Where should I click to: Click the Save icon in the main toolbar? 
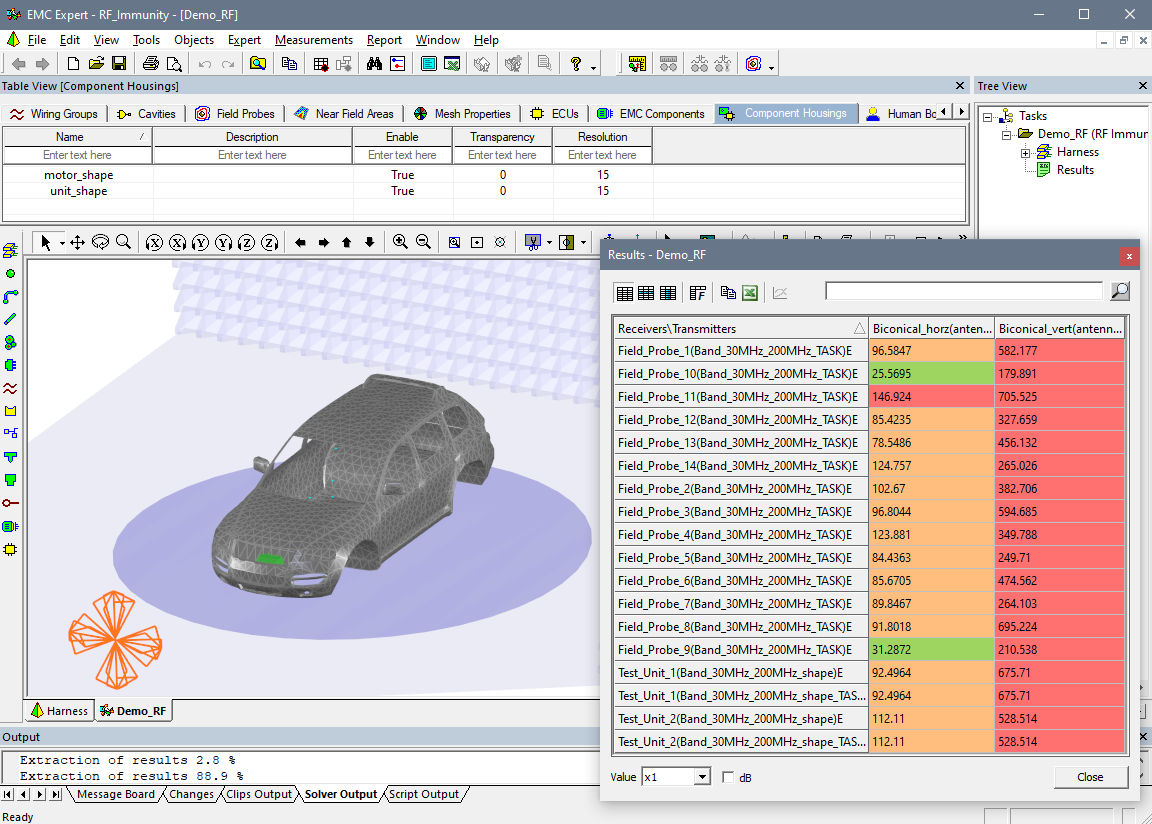point(119,64)
